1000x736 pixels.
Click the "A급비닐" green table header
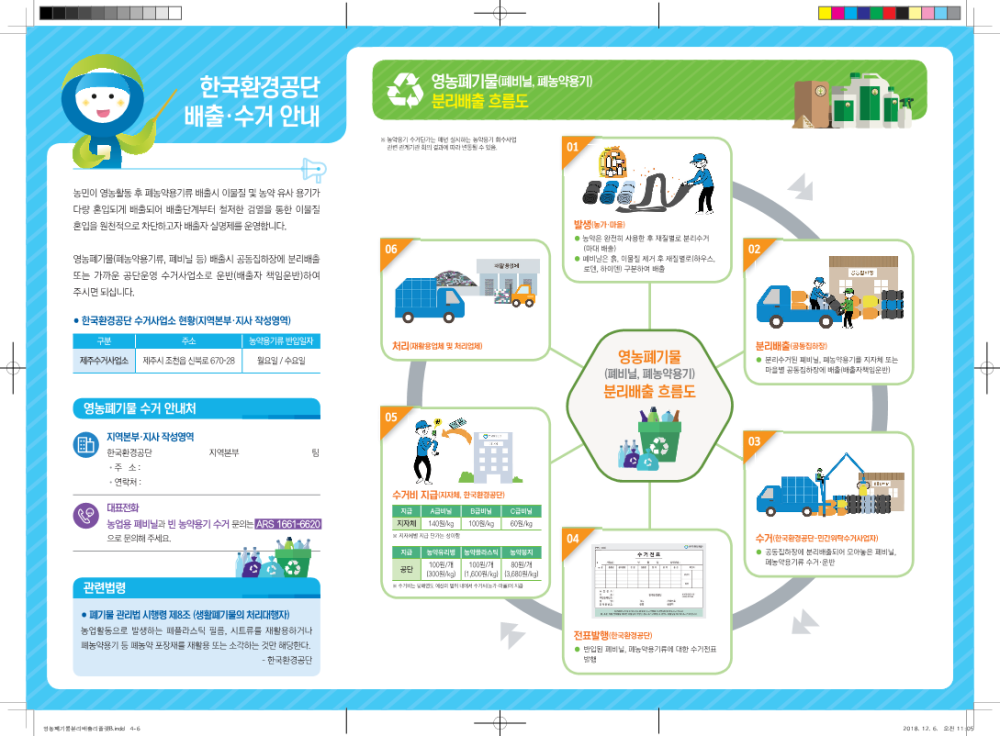coord(441,511)
